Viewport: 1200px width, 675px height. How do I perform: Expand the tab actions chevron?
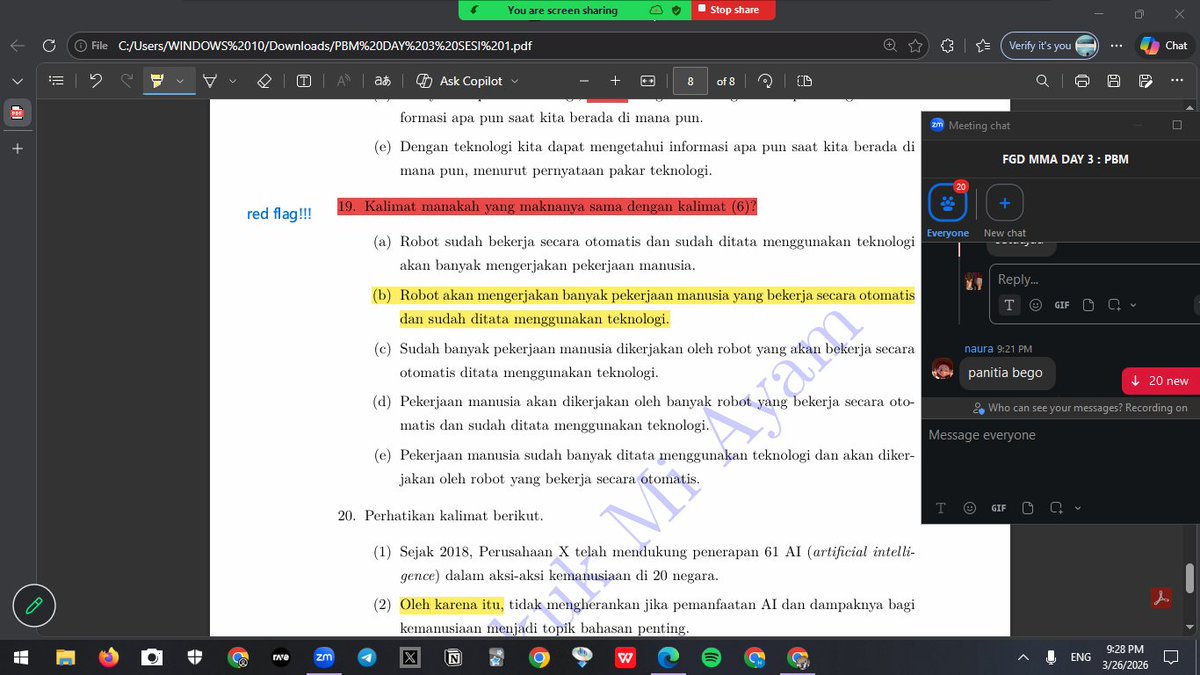[x=17, y=81]
